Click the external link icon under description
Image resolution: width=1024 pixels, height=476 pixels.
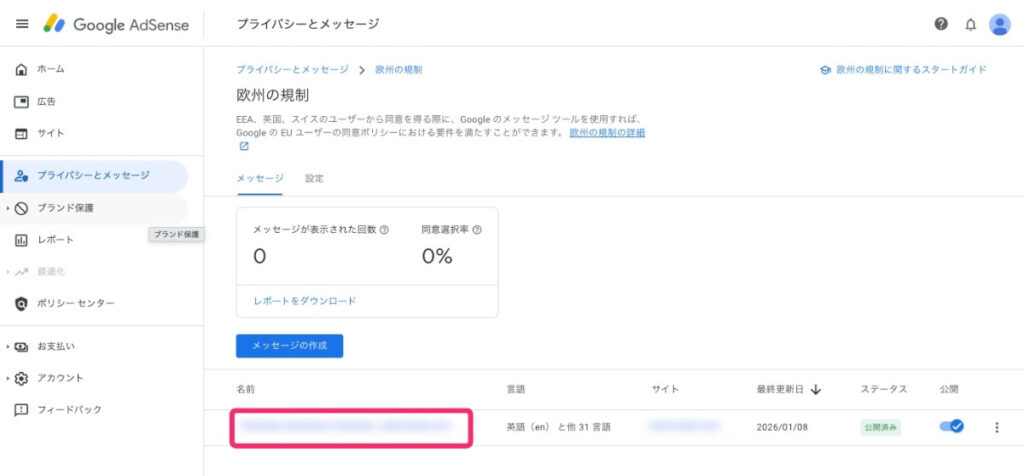(x=244, y=147)
